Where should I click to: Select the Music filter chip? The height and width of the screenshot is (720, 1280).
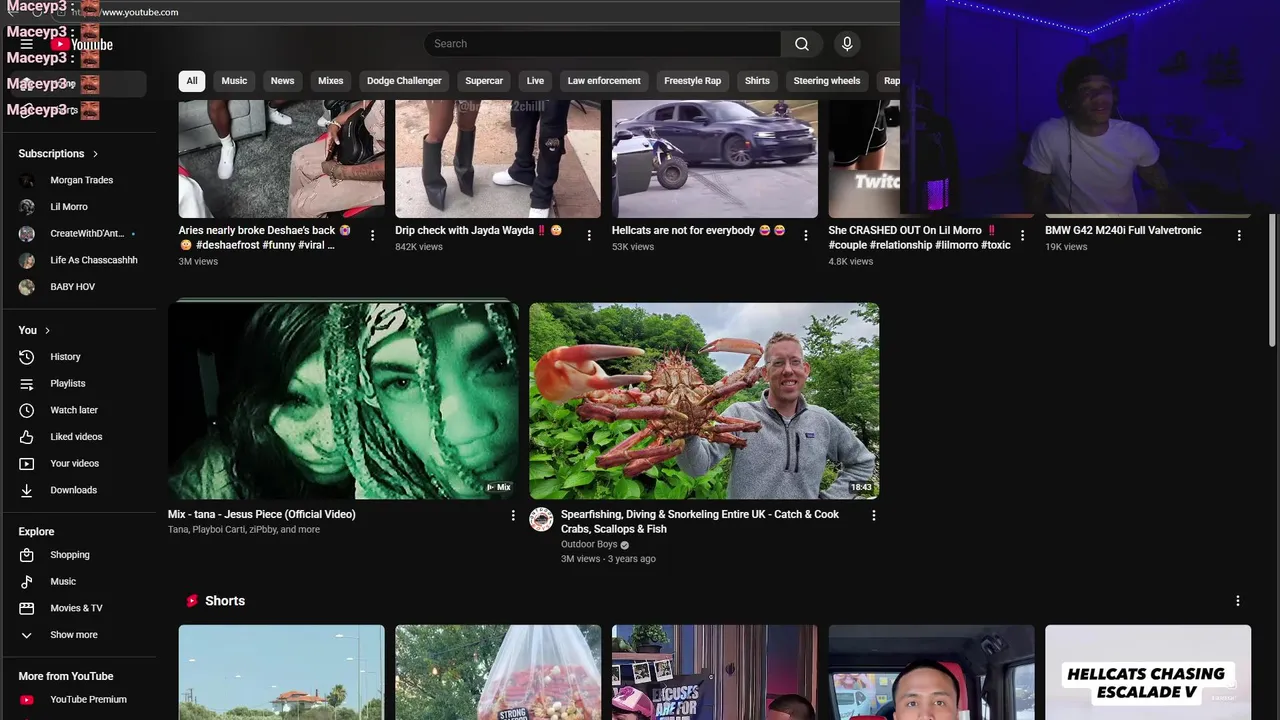tap(234, 81)
